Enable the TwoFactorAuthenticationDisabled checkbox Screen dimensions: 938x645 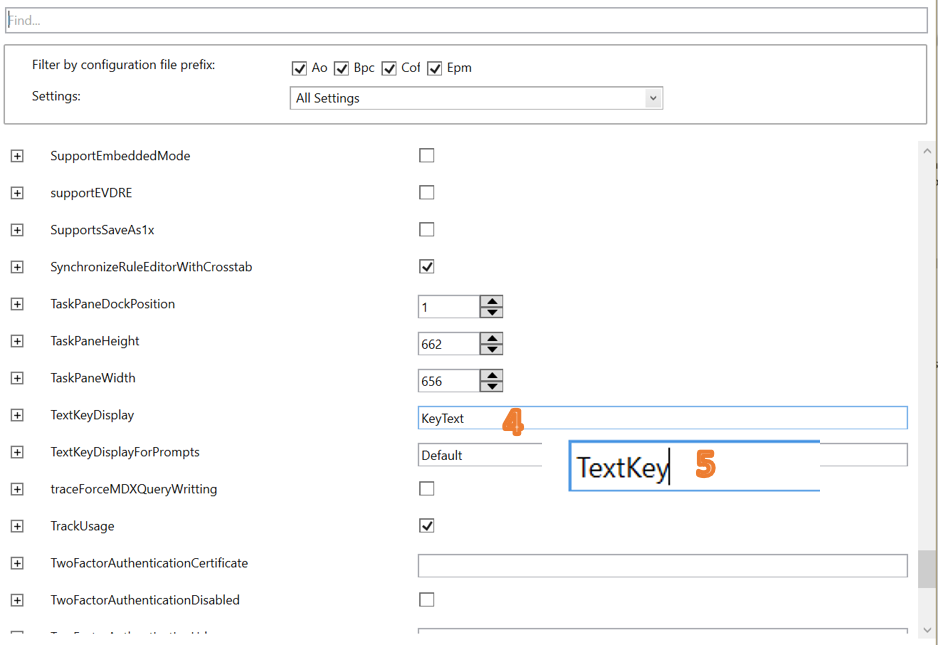pyautogui.click(x=427, y=600)
